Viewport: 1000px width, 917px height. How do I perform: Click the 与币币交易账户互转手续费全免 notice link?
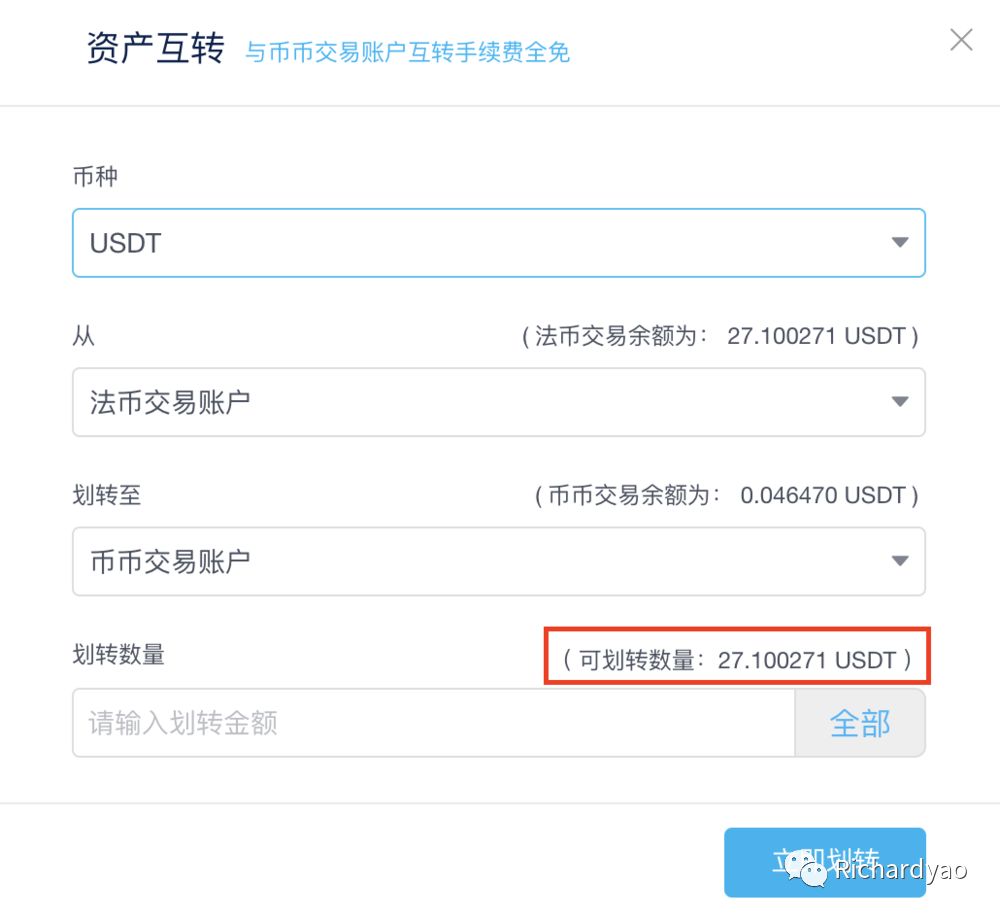(406, 51)
